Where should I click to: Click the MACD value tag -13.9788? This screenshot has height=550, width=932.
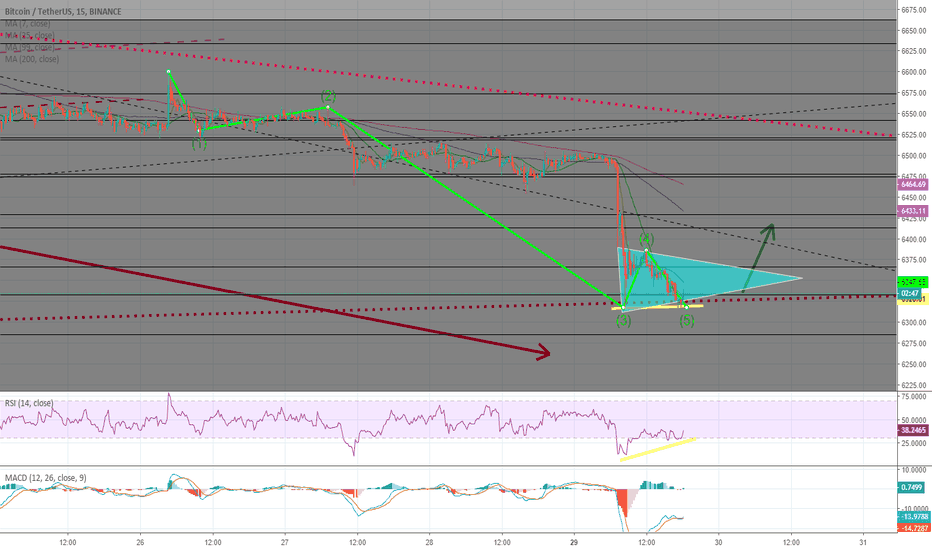coord(912,517)
